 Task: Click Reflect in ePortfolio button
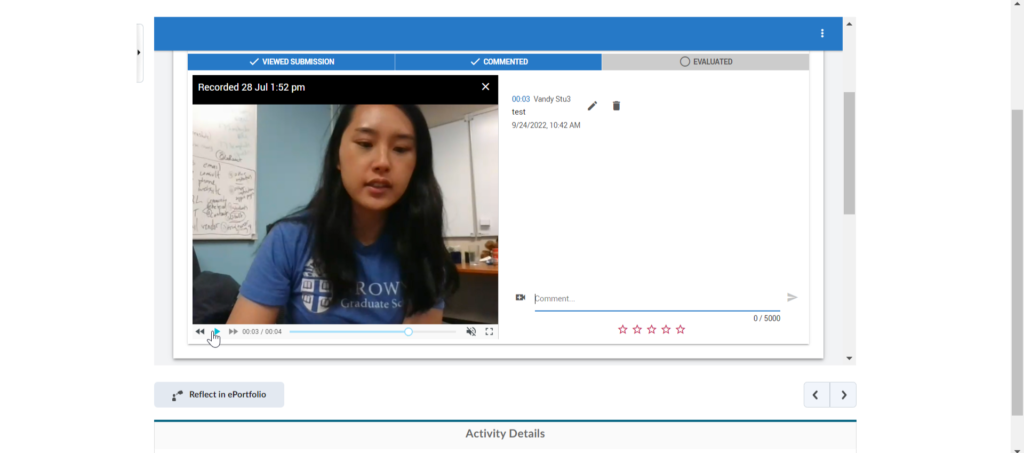point(219,395)
